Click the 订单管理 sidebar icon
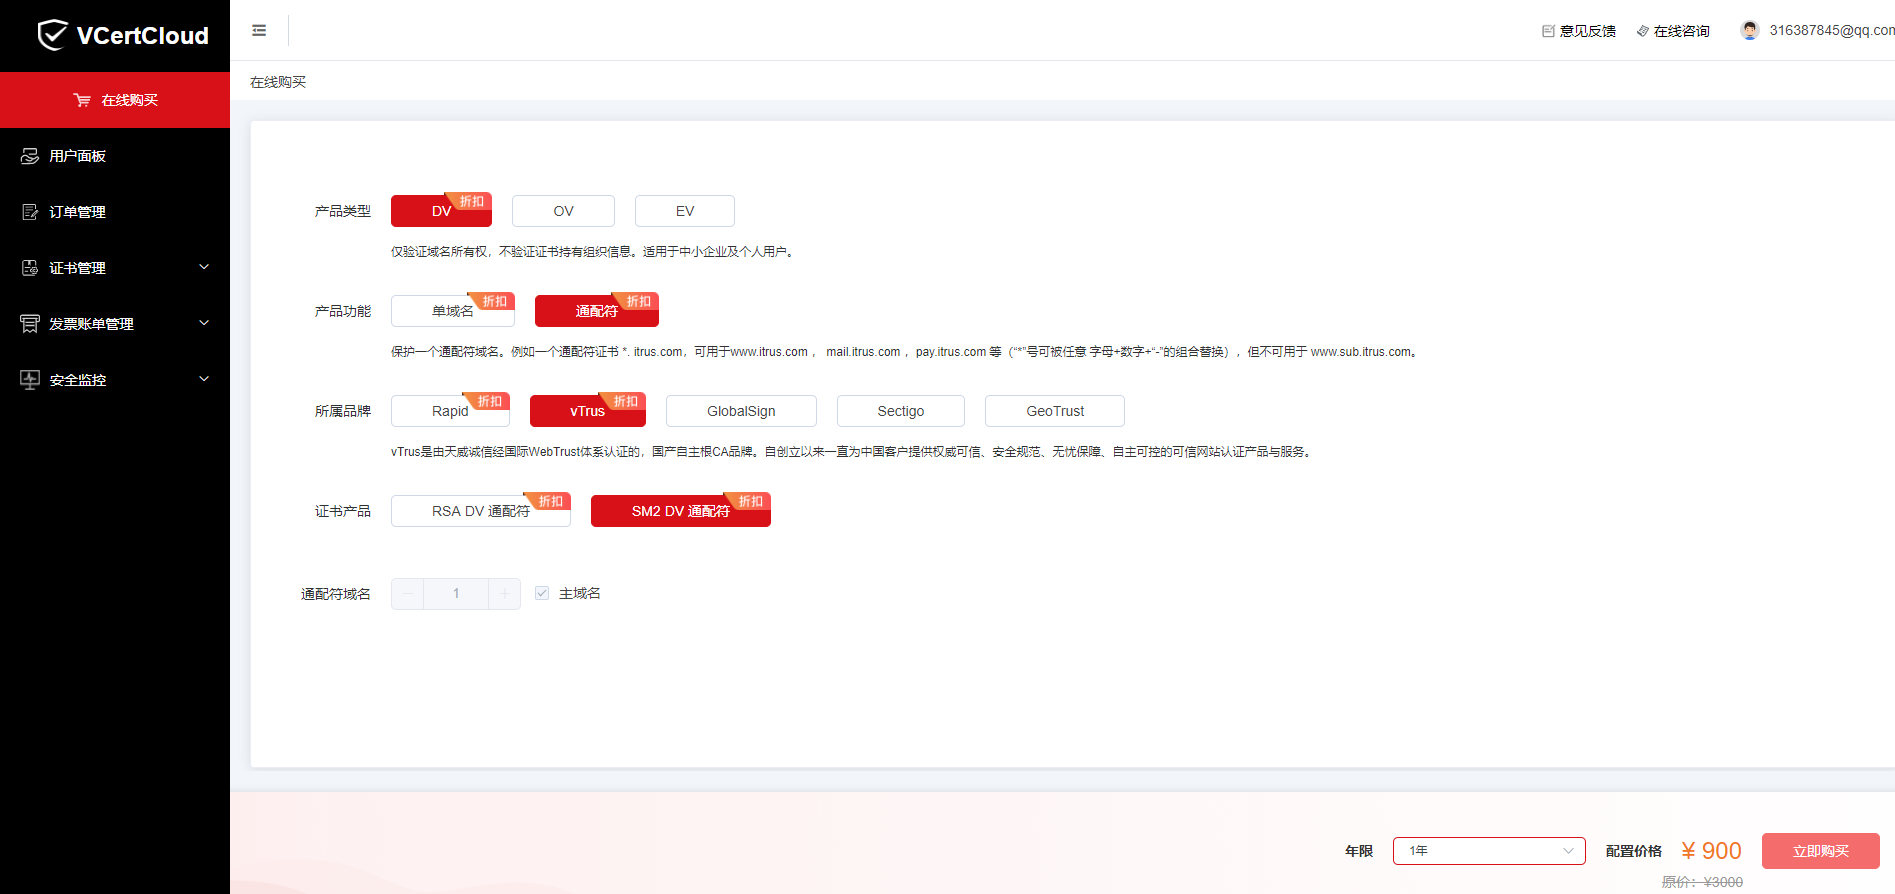 [30, 212]
